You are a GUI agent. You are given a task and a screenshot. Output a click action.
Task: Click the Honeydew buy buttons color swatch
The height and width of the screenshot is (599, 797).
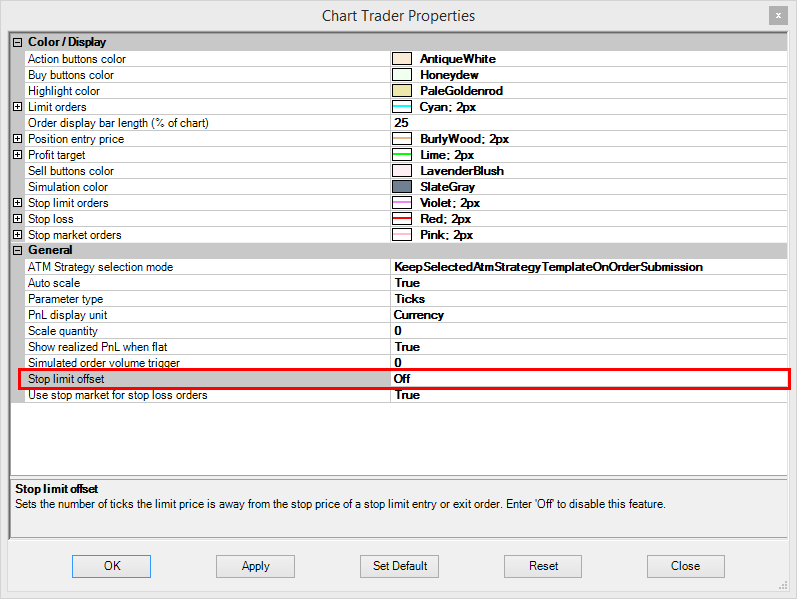pyautogui.click(x=402, y=75)
